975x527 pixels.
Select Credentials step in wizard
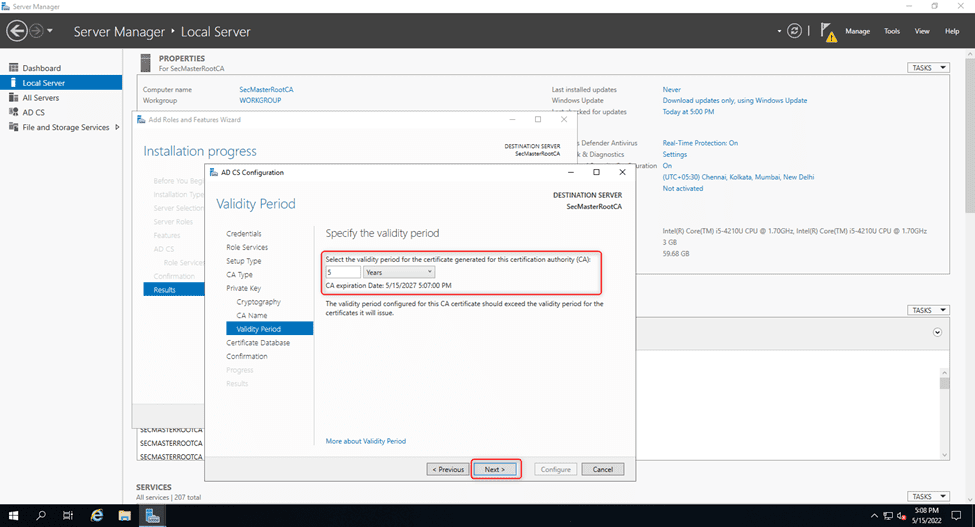click(x=244, y=234)
